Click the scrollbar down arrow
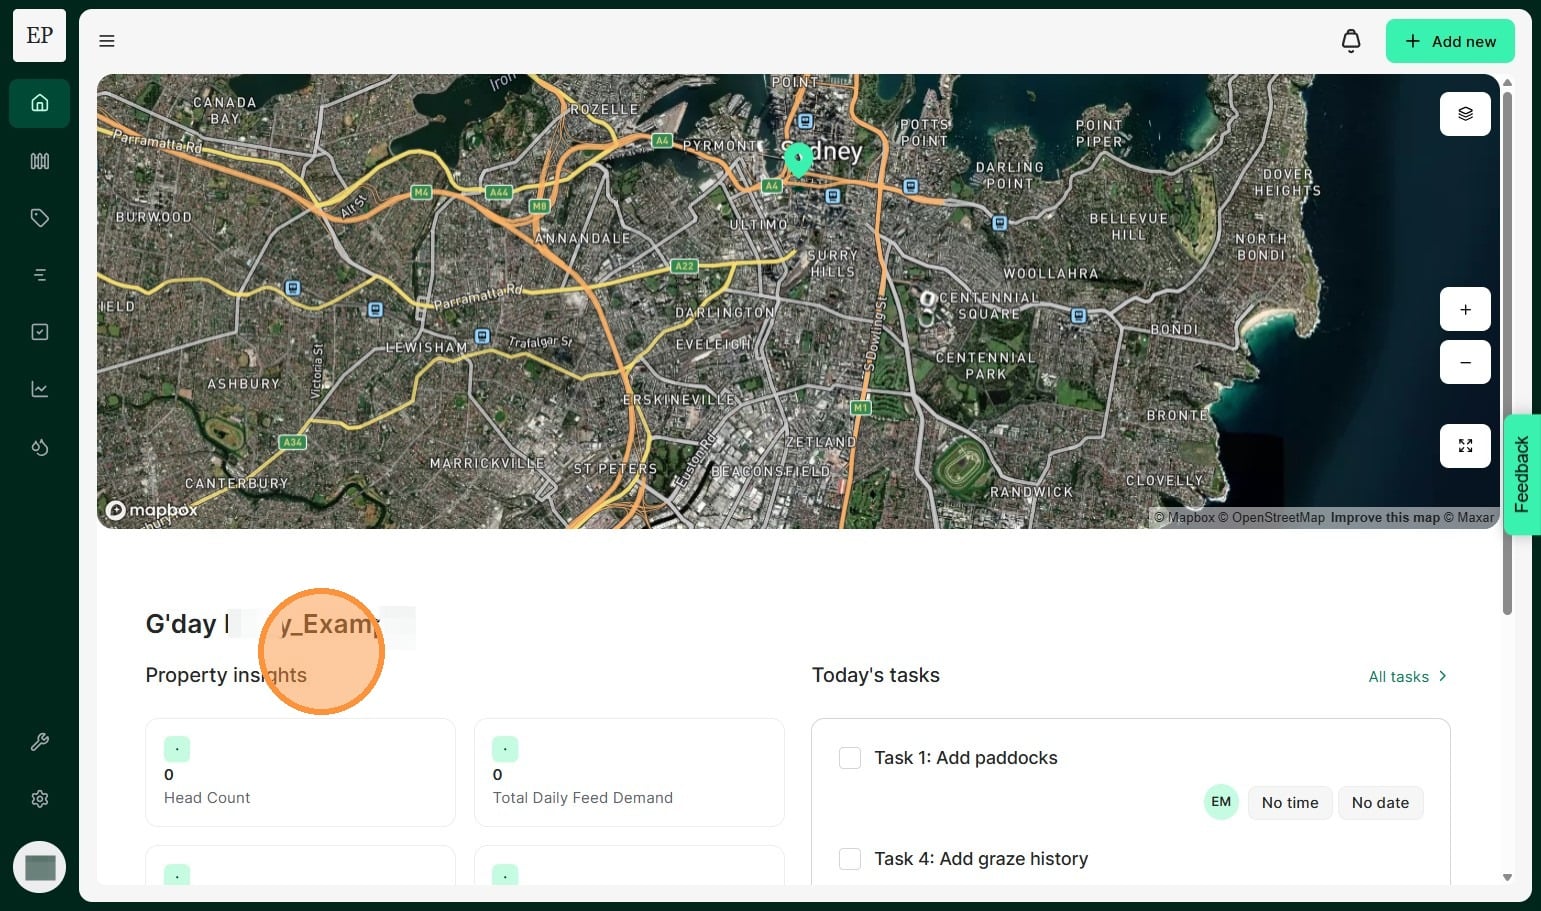This screenshot has height=911, width=1541. pos(1507,878)
